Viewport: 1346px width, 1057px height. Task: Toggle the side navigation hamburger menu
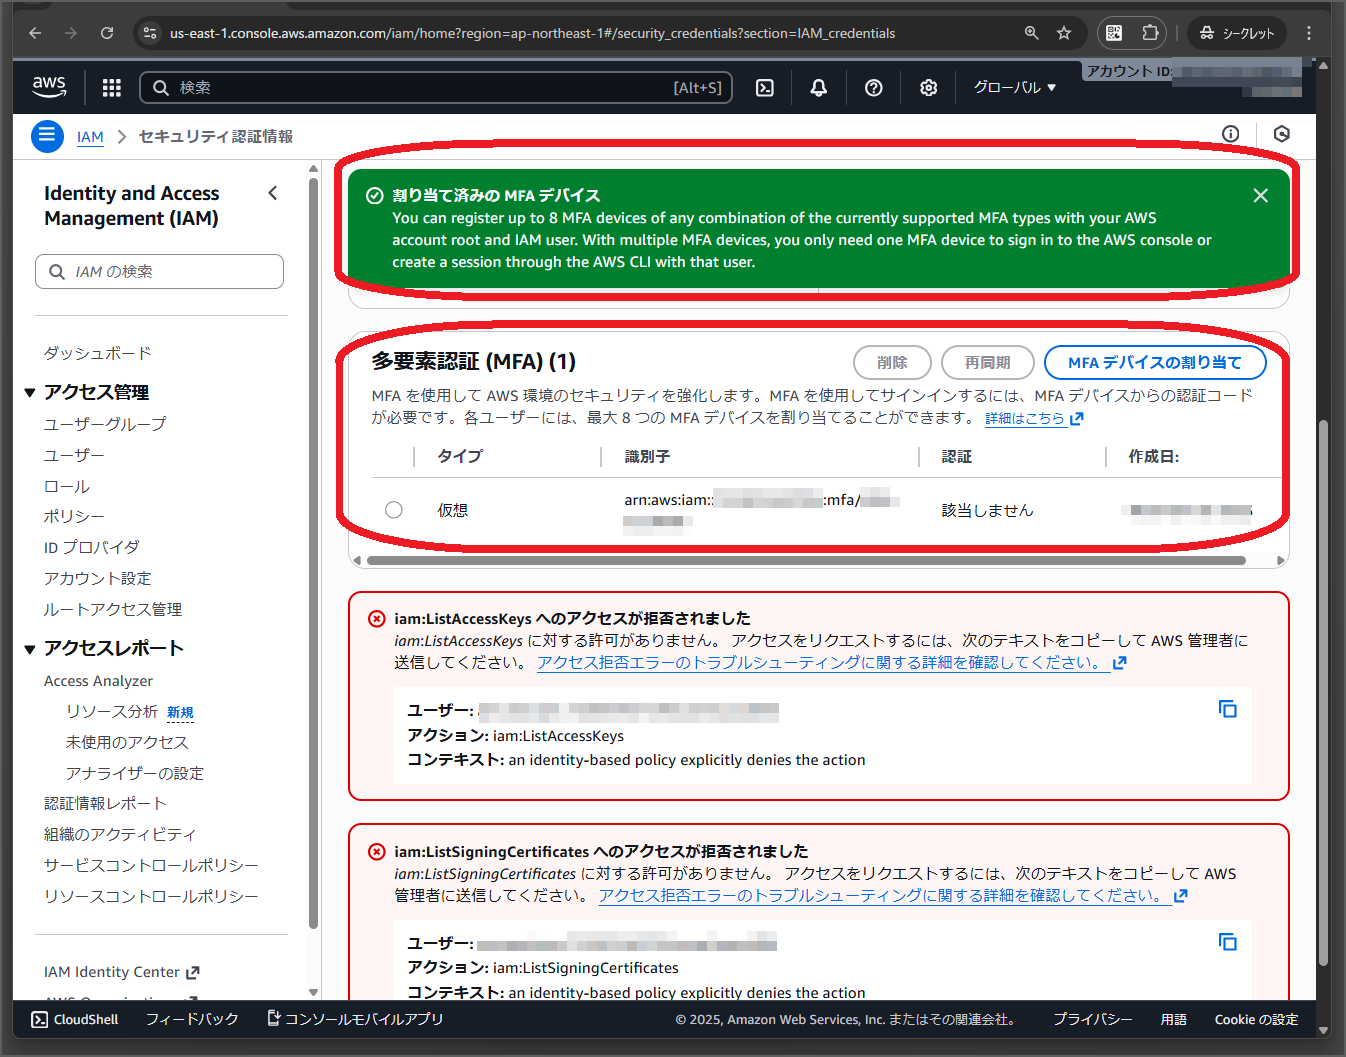(x=47, y=136)
